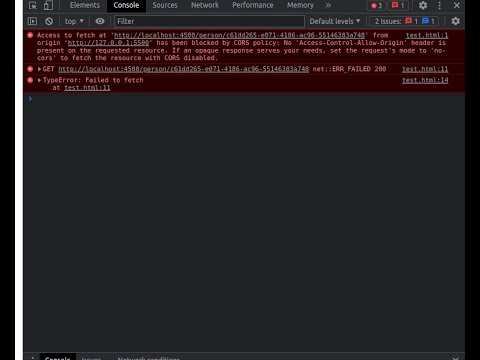This screenshot has height=360, width=480.
Task: Click the console prompt input line
Action: click(x=247, y=99)
